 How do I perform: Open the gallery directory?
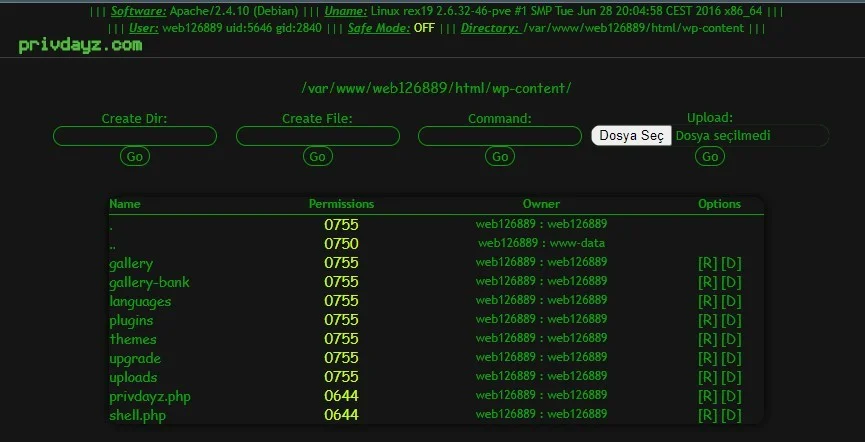131,264
